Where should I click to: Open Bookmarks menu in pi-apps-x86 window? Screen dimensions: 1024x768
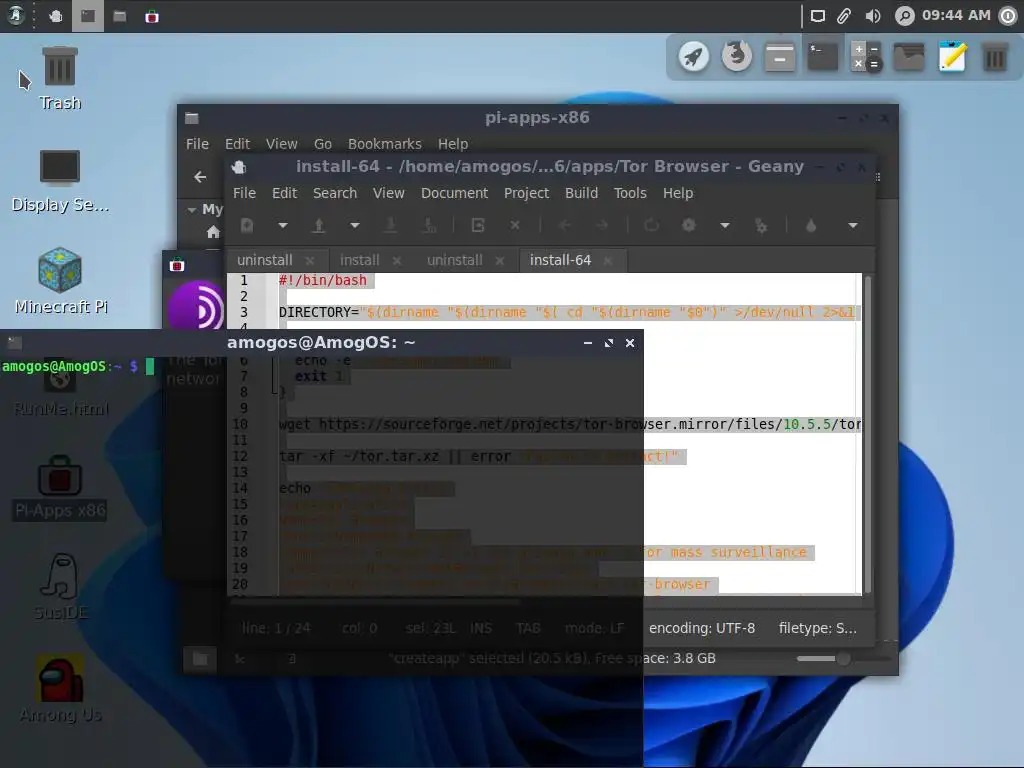pyautogui.click(x=385, y=144)
